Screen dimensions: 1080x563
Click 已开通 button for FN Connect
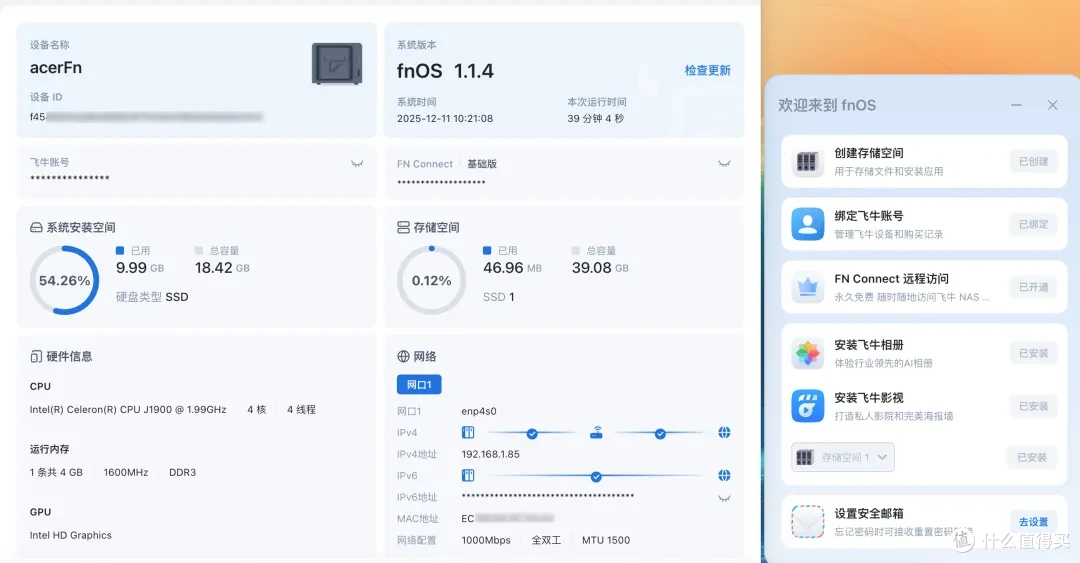point(1033,287)
